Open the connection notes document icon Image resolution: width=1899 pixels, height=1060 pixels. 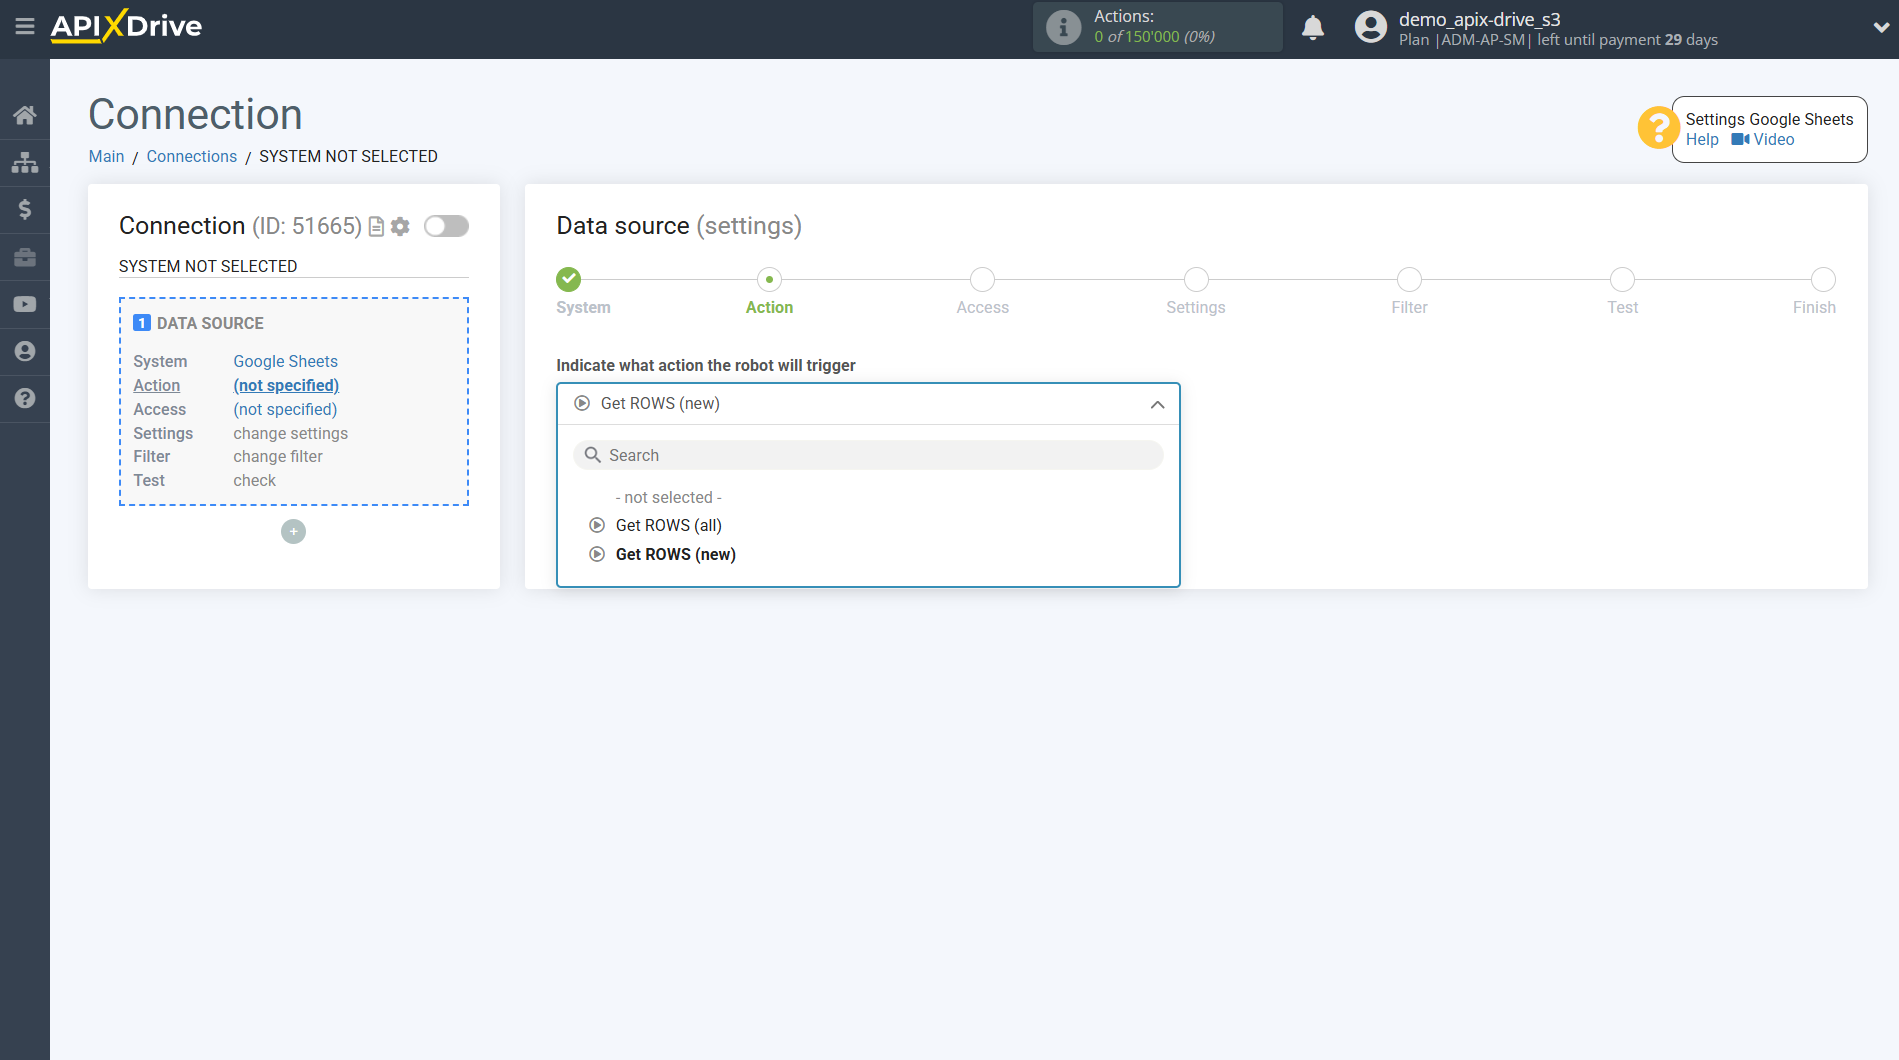[377, 227]
